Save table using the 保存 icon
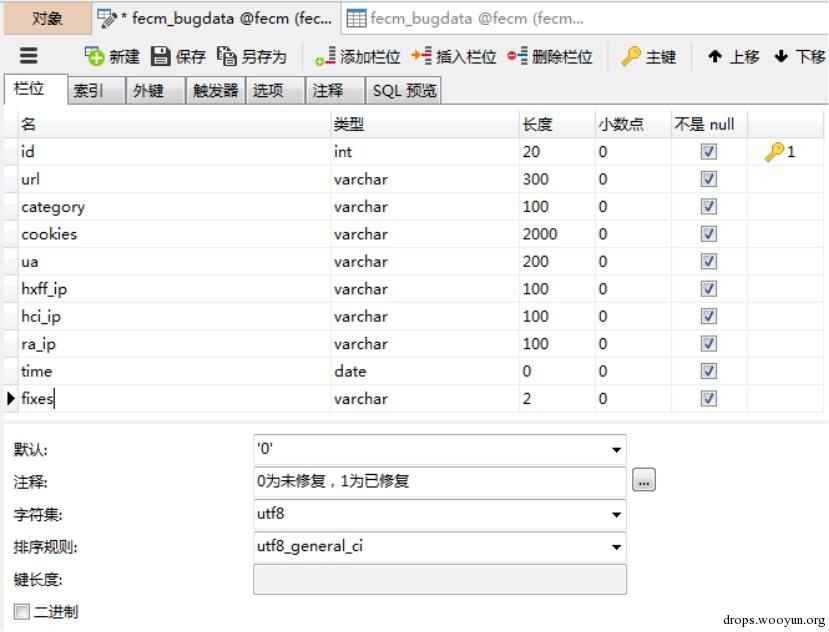 point(160,56)
